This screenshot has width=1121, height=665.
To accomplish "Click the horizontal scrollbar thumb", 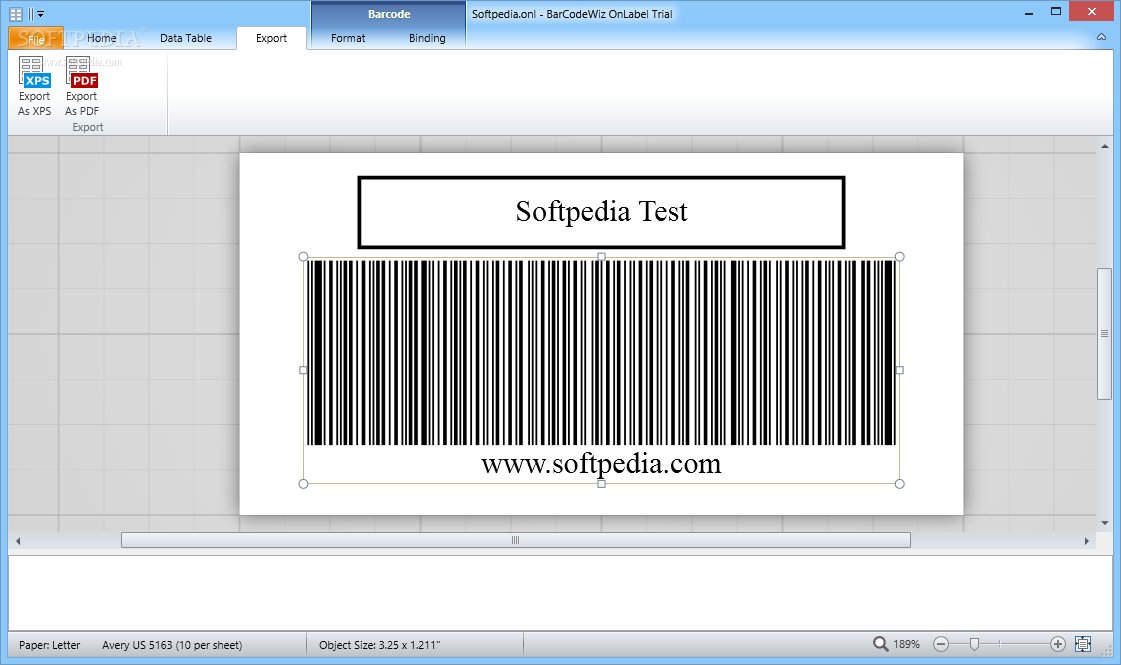I will click(515, 541).
